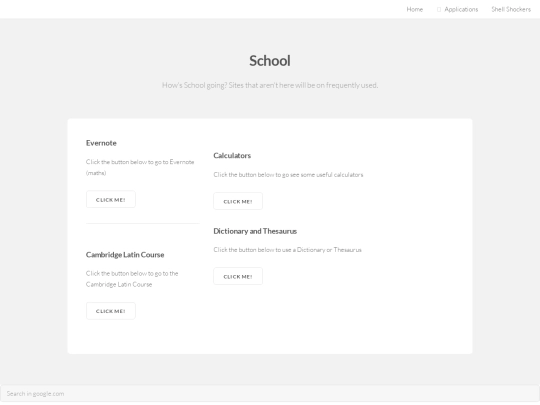Click the Cambridge Latin Course CLICK ME! button
The image size is (540, 405).
pos(111,311)
